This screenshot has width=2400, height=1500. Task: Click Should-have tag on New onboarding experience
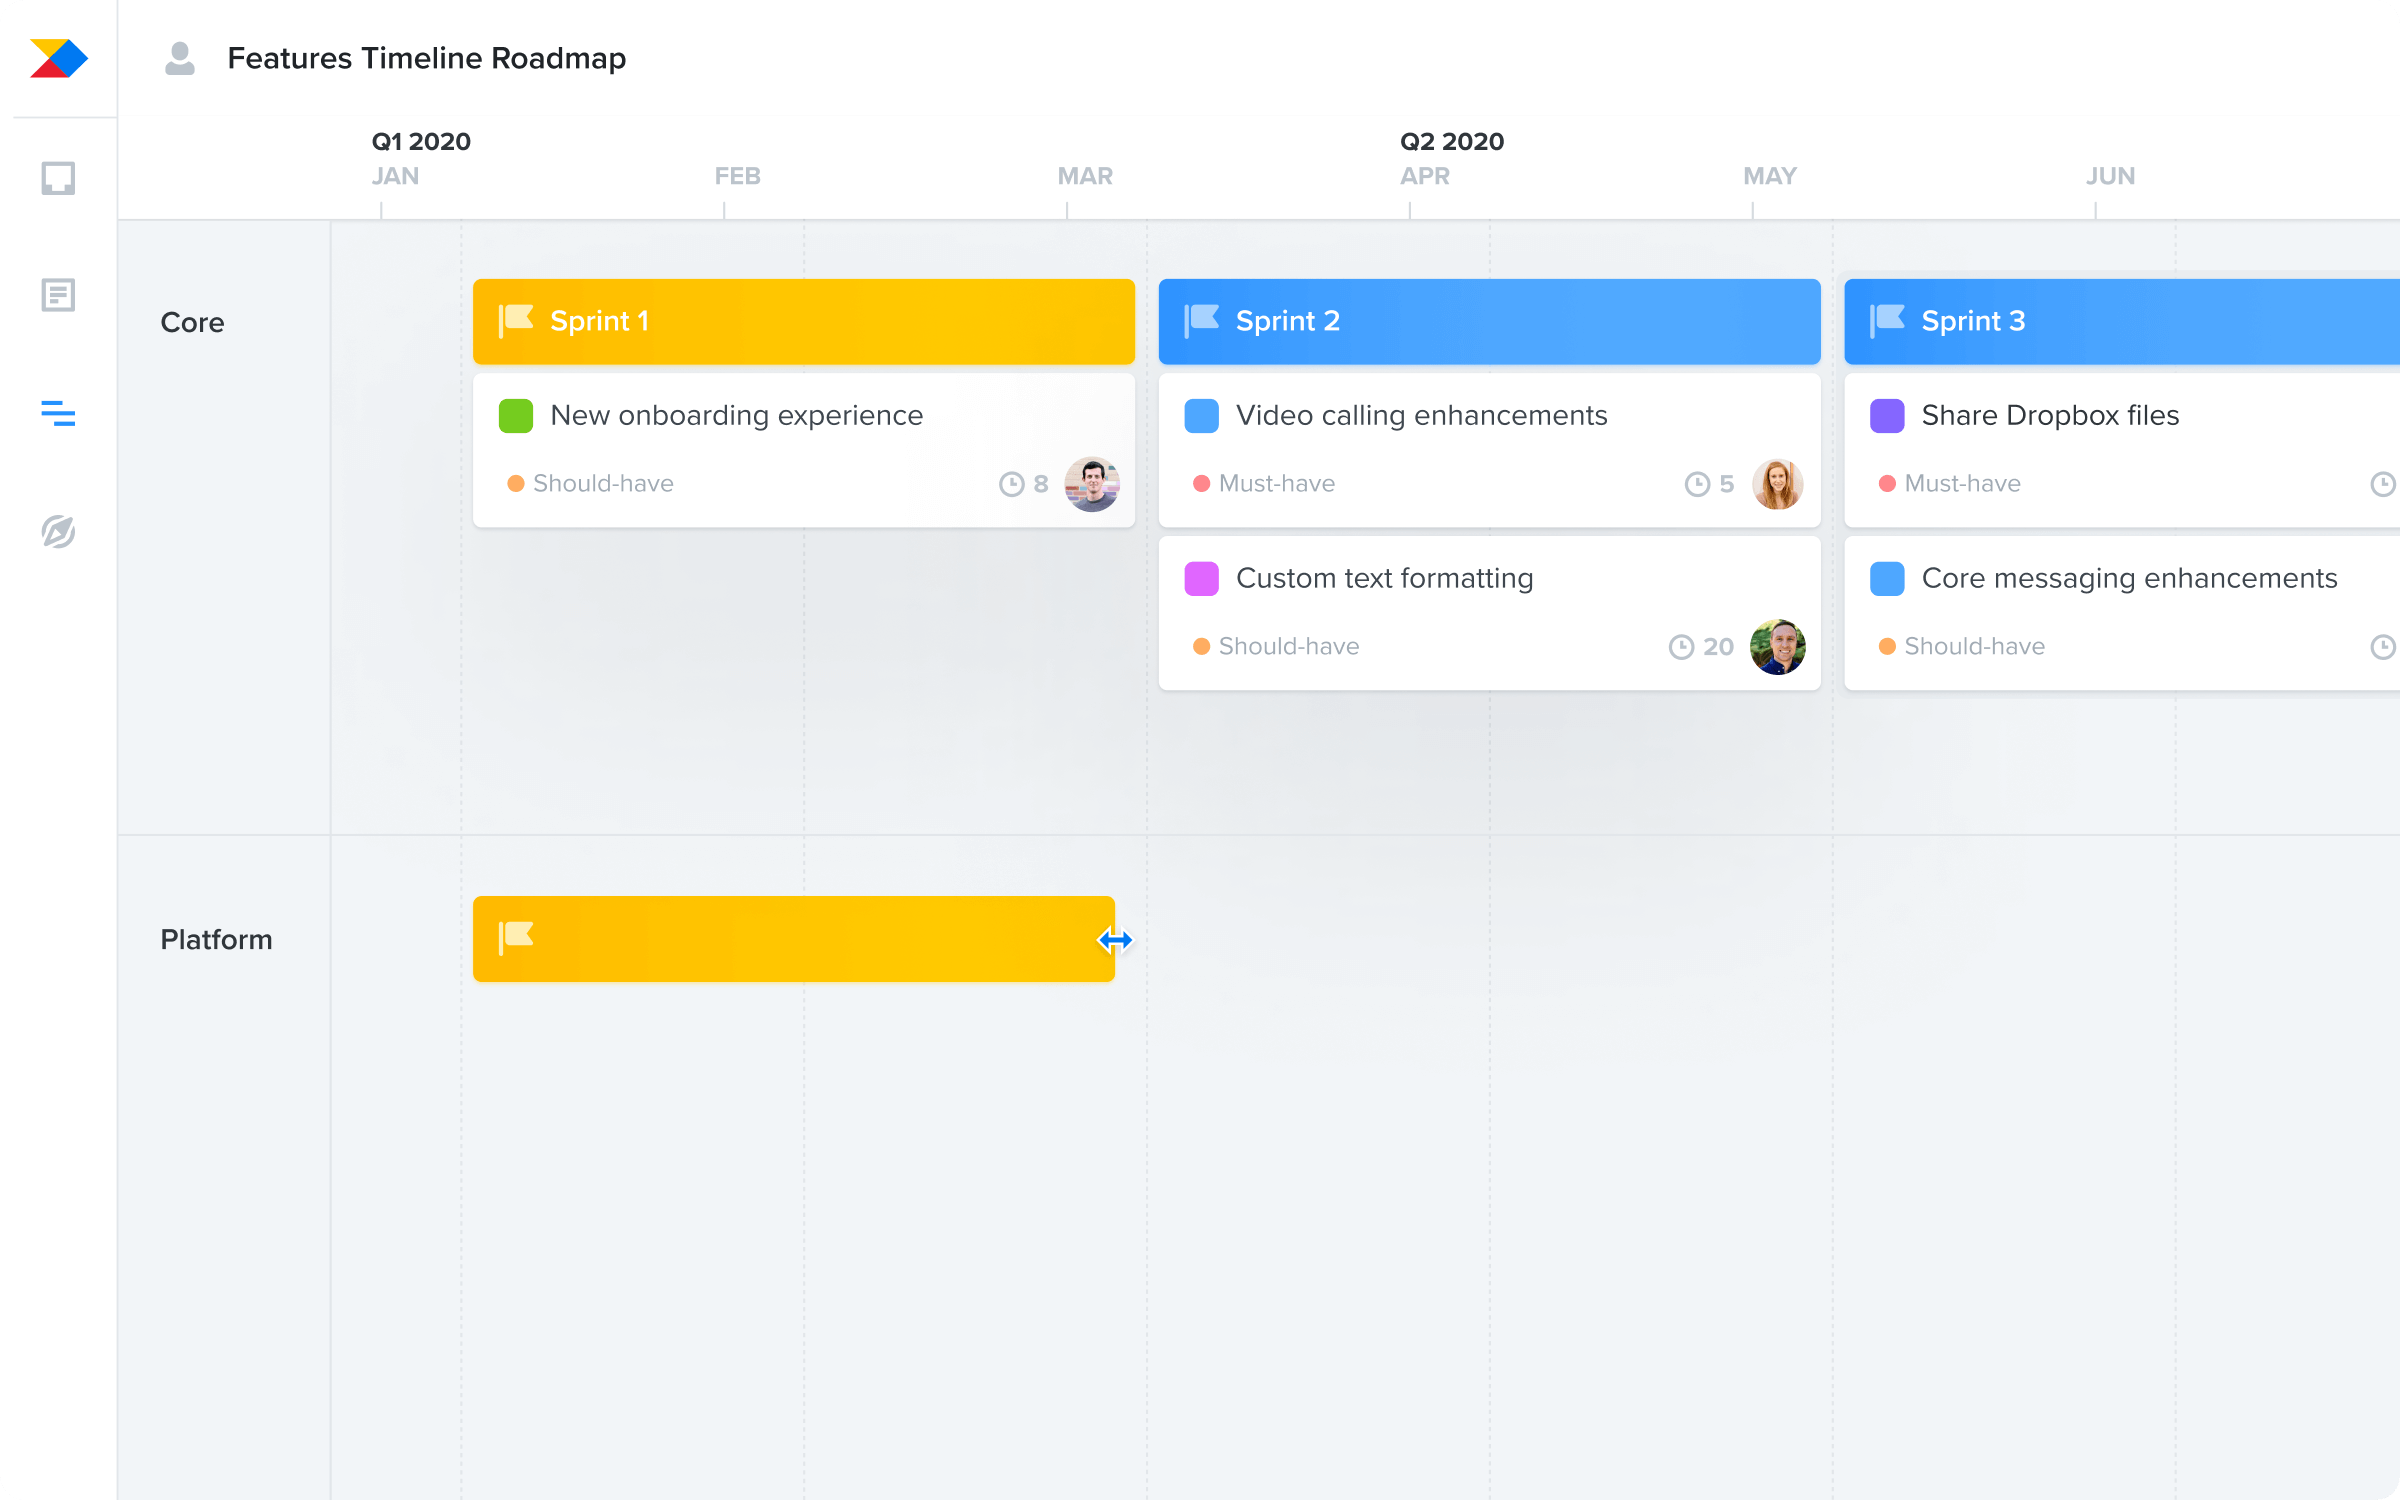point(591,484)
